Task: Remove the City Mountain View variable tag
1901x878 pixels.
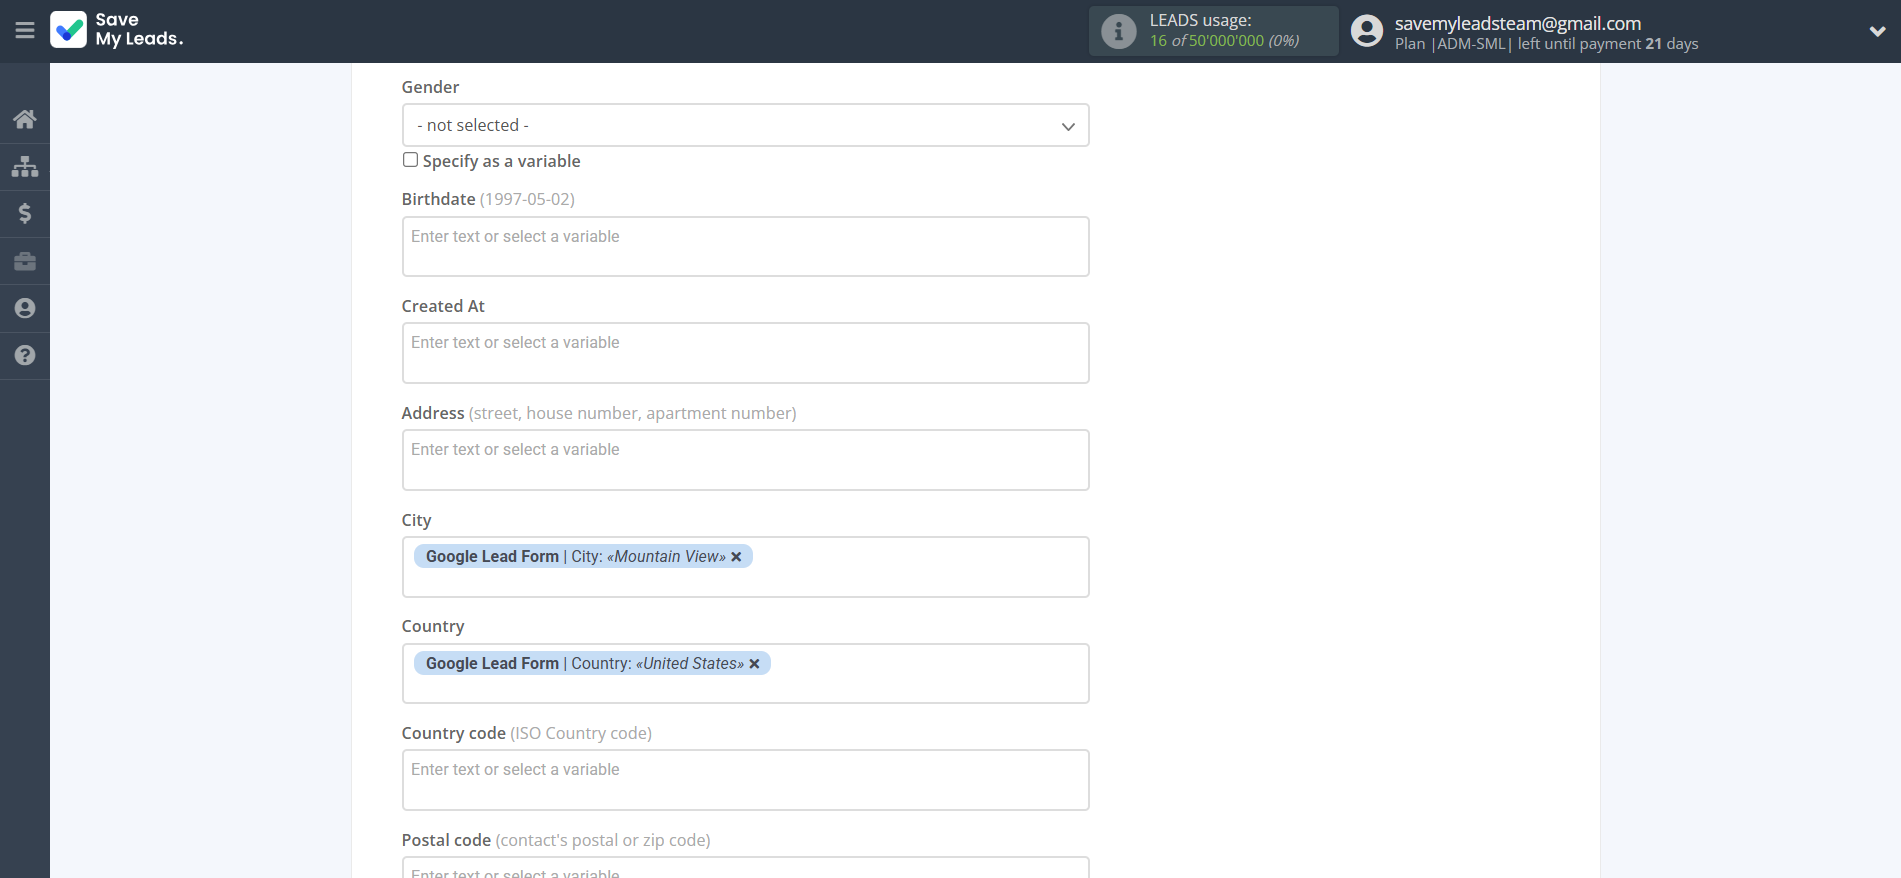Action: click(736, 557)
